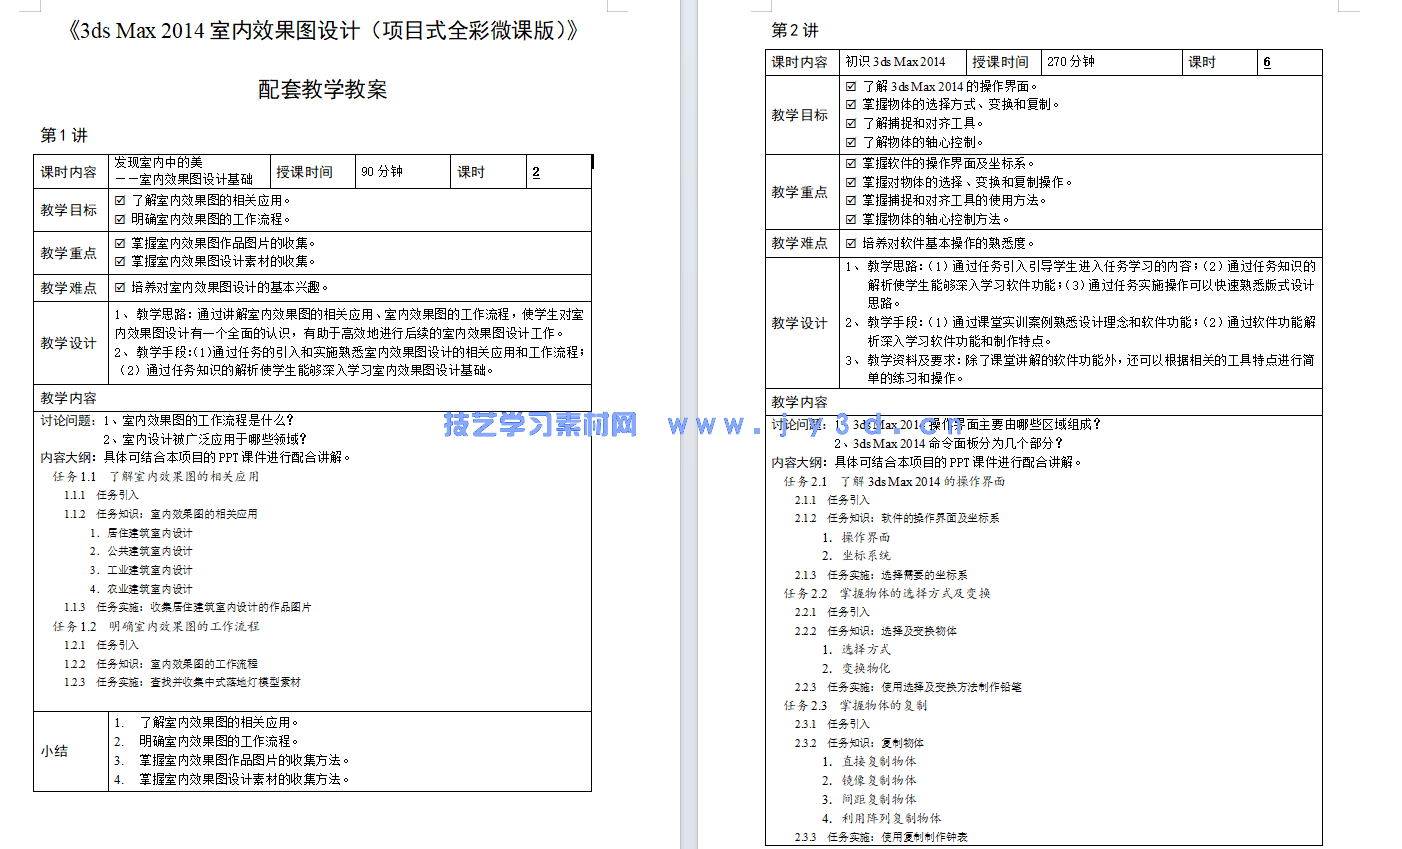Screen dimensions: 1402x849
Task: Select the "任务1.1 了解室内效果图的相关应用" outline entry
Action: coord(156,477)
